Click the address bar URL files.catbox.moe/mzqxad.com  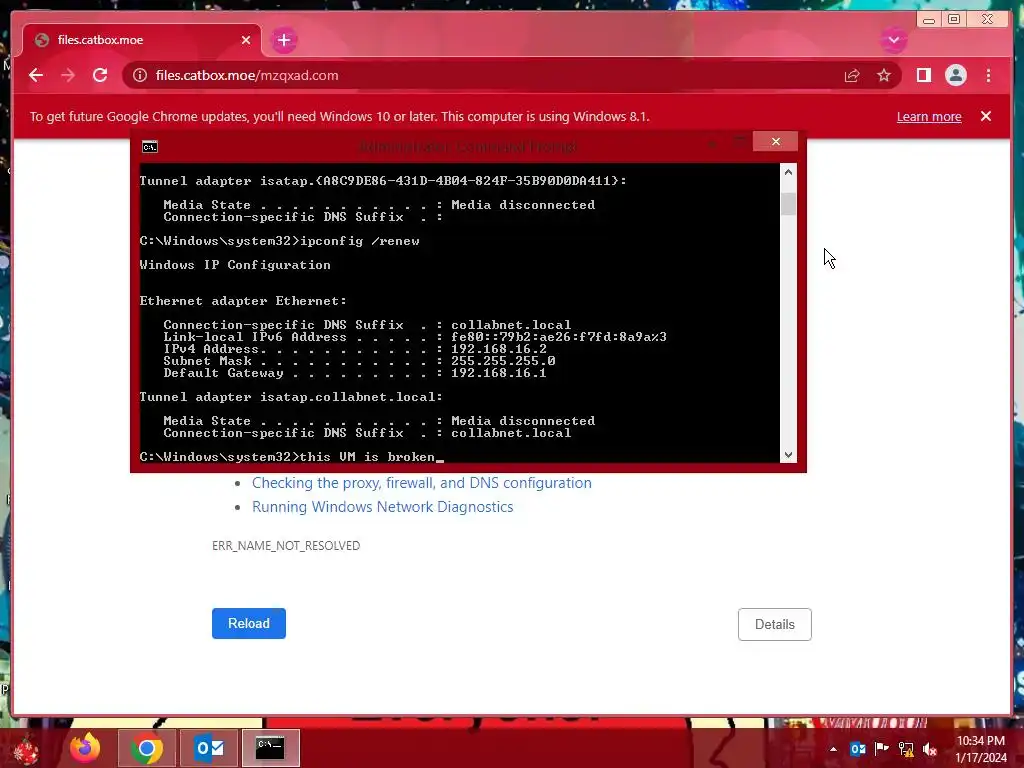click(247, 75)
